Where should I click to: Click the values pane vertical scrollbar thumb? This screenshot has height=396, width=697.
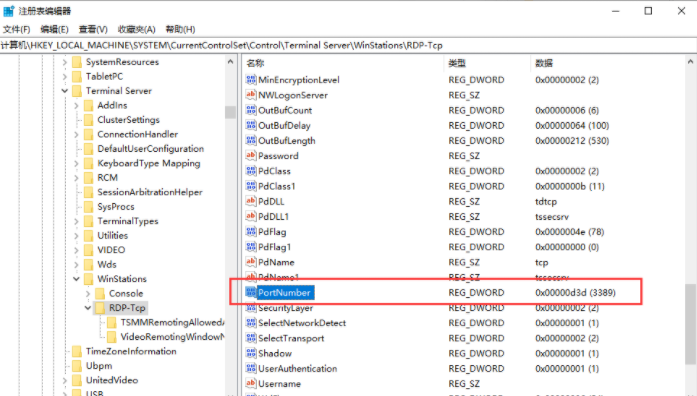pyautogui.click(x=690, y=323)
